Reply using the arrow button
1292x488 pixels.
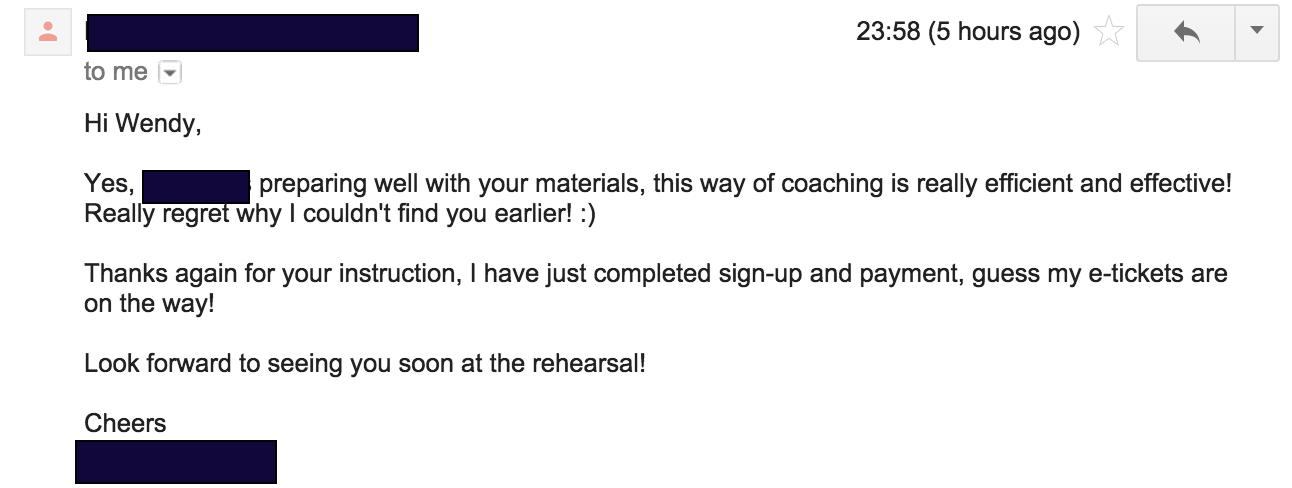(1186, 32)
